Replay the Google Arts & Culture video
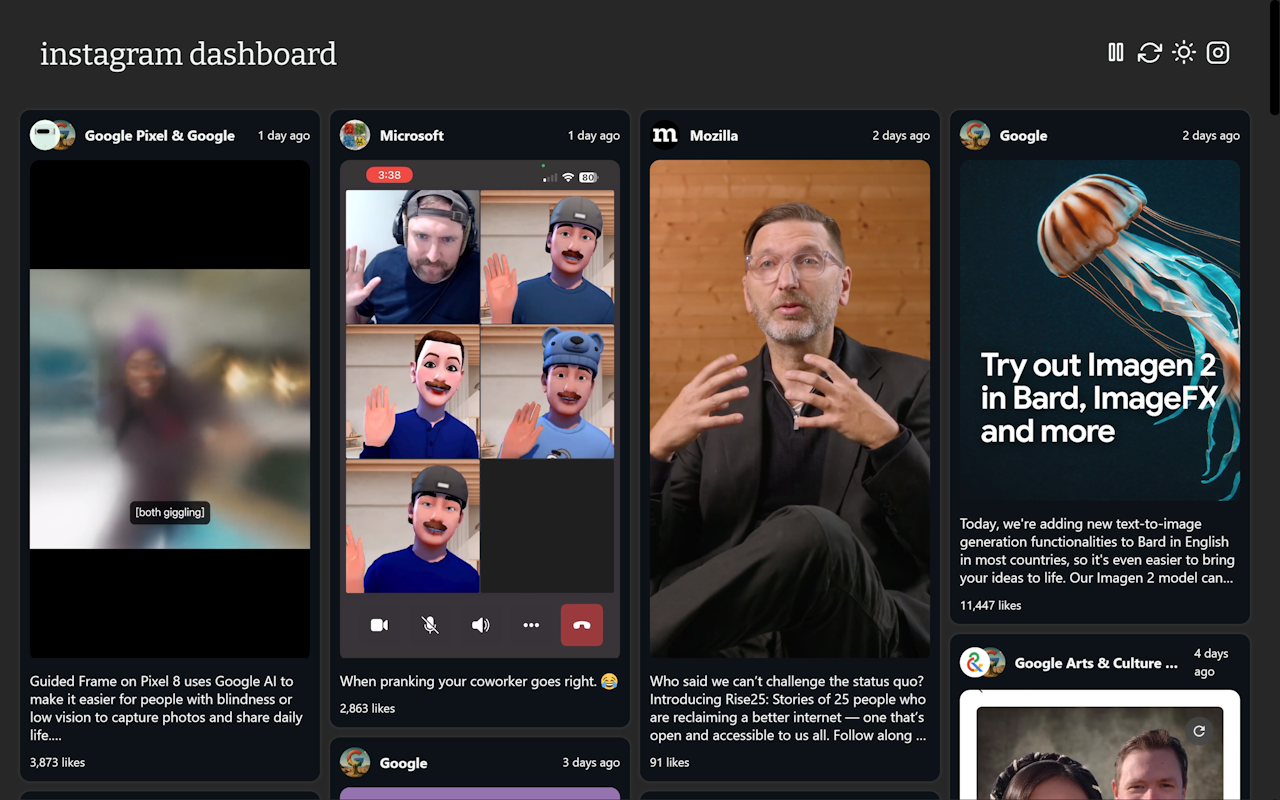 [1198, 731]
